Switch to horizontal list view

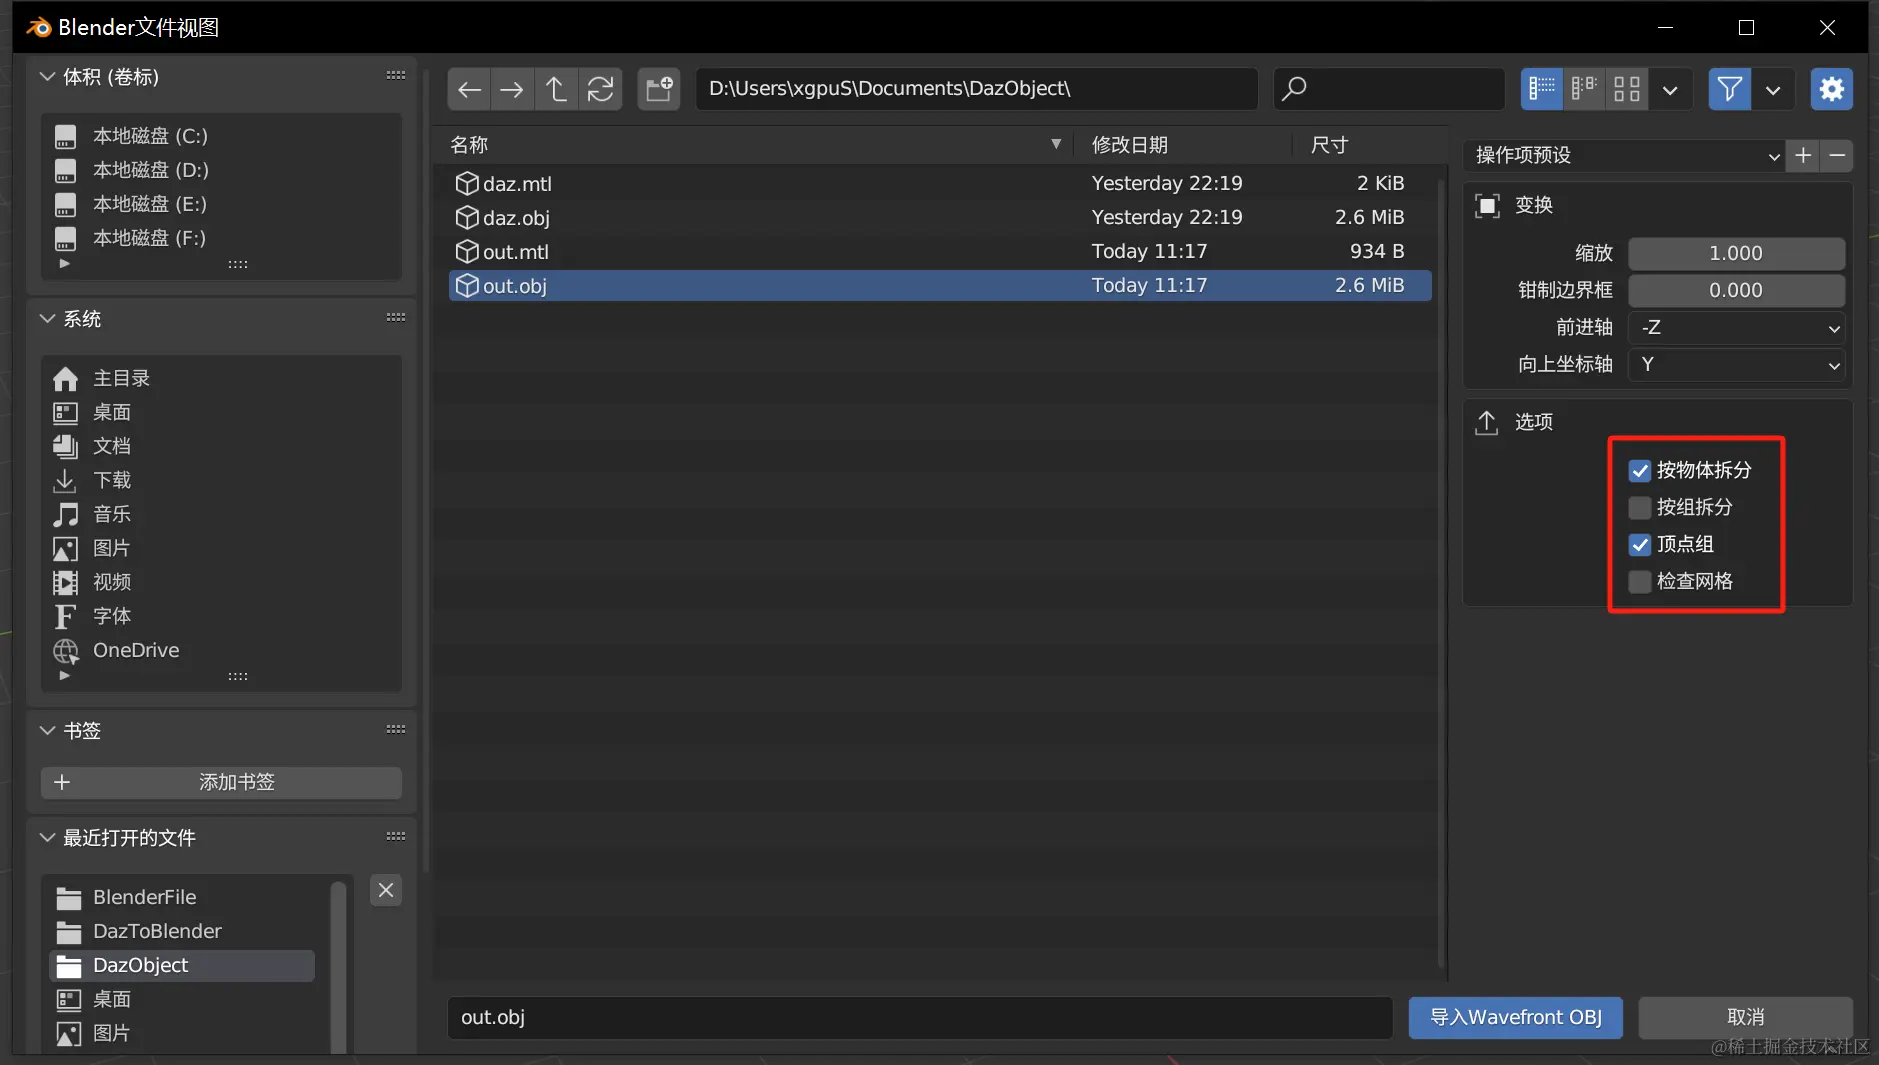point(1584,89)
